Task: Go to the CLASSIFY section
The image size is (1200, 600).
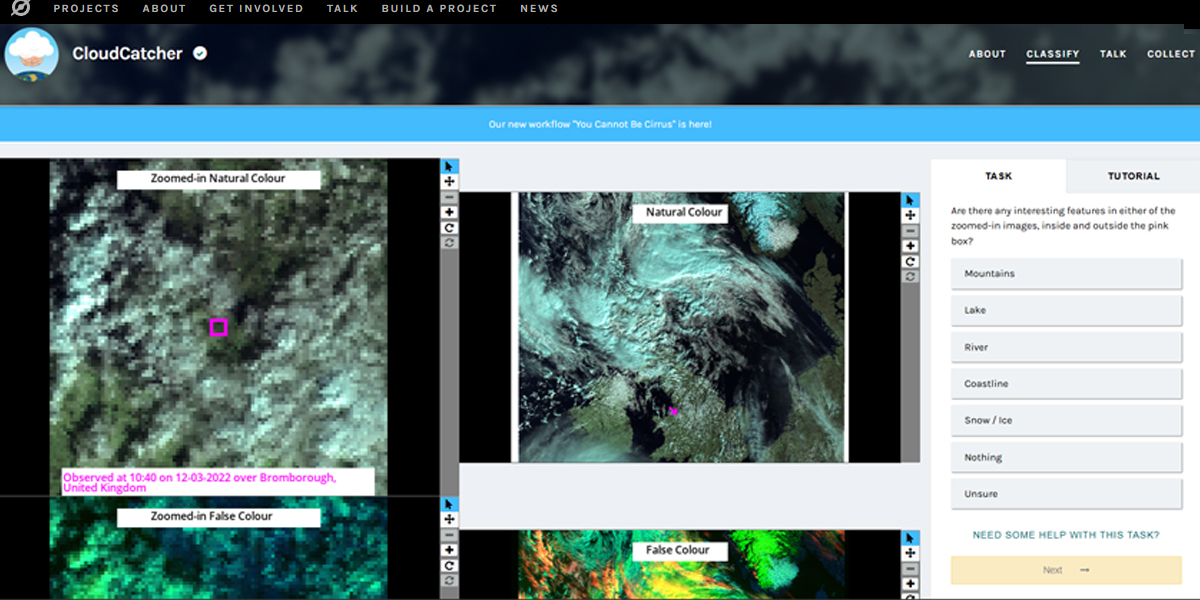Action: [x=1053, y=54]
